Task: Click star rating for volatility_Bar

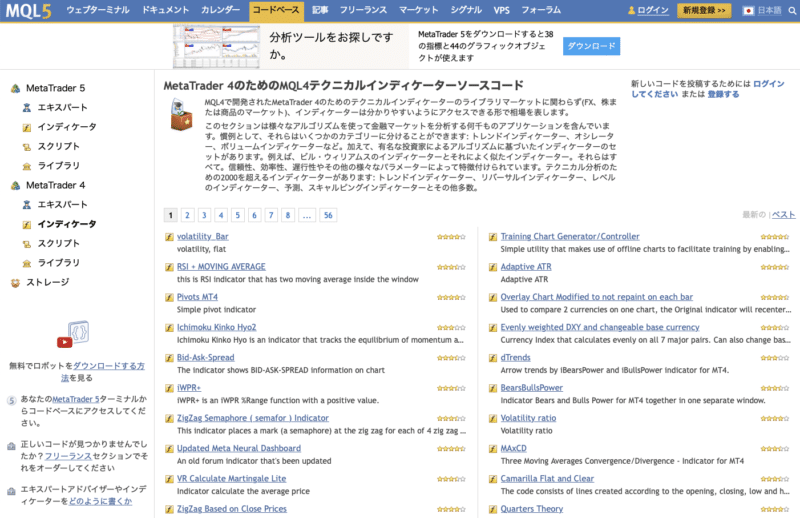Action: click(x=452, y=237)
